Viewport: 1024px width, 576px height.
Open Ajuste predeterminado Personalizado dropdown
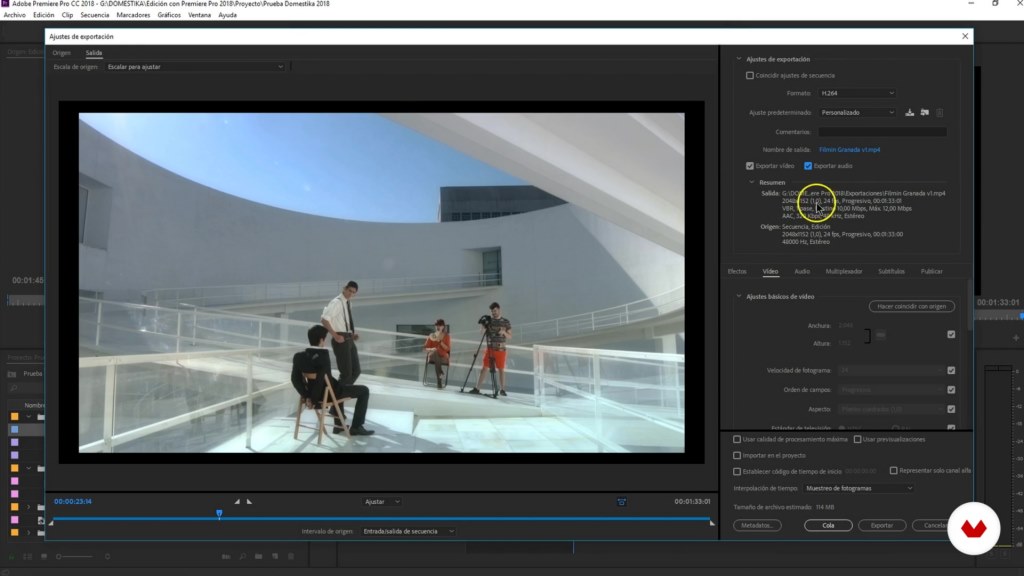point(857,112)
